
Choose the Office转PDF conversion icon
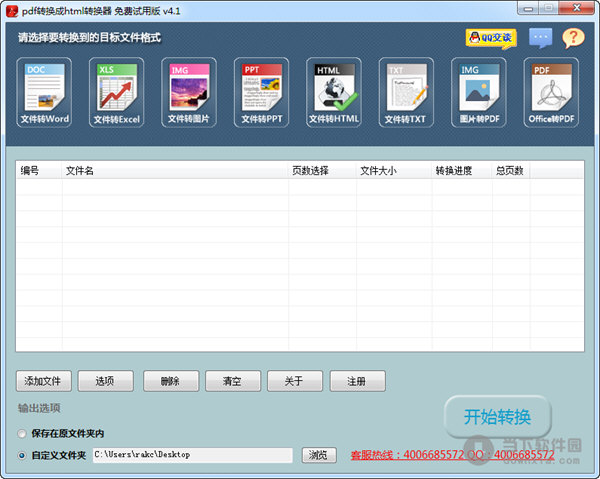coord(551,92)
